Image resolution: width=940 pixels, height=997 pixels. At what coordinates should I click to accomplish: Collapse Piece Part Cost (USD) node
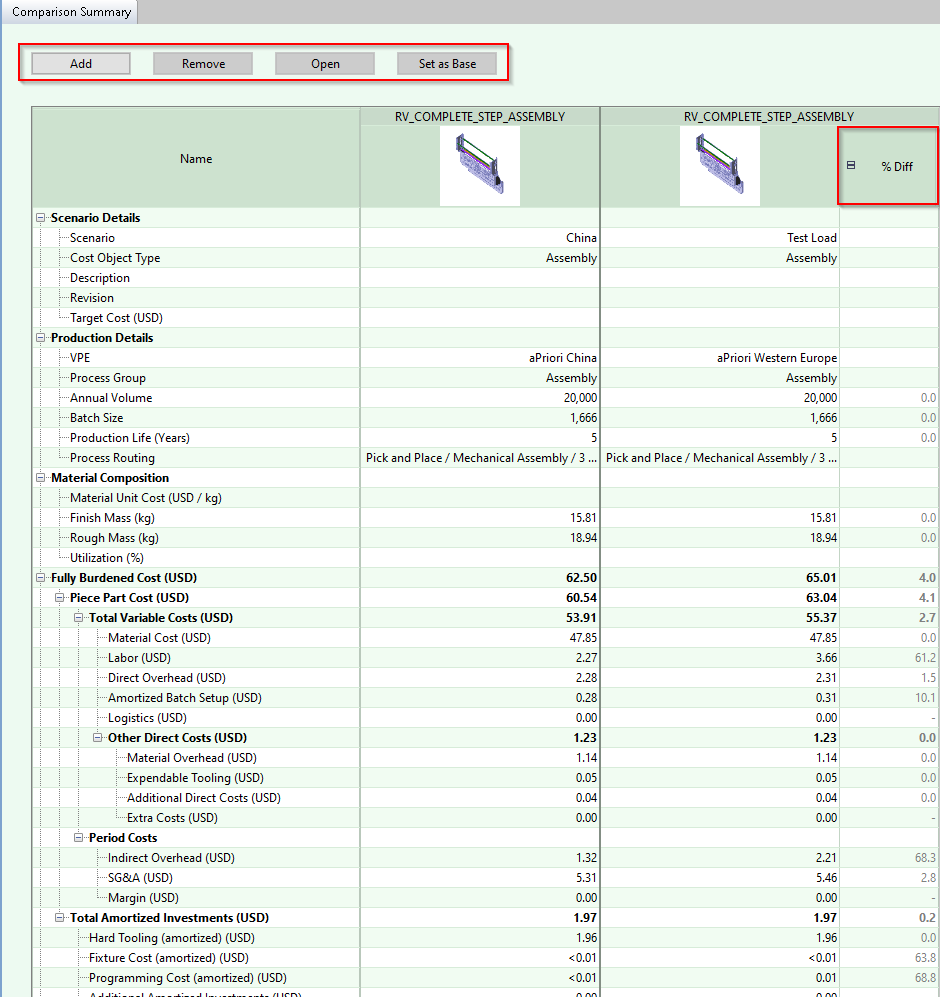click(60, 598)
